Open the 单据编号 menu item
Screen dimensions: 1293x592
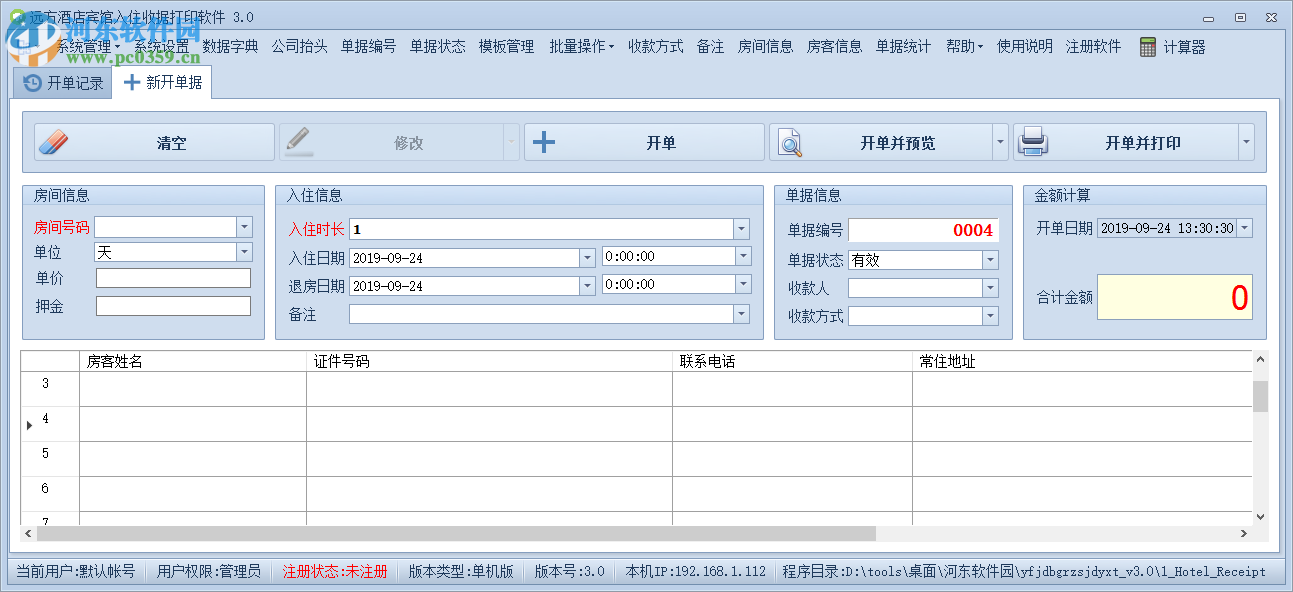tap(368, 46)
